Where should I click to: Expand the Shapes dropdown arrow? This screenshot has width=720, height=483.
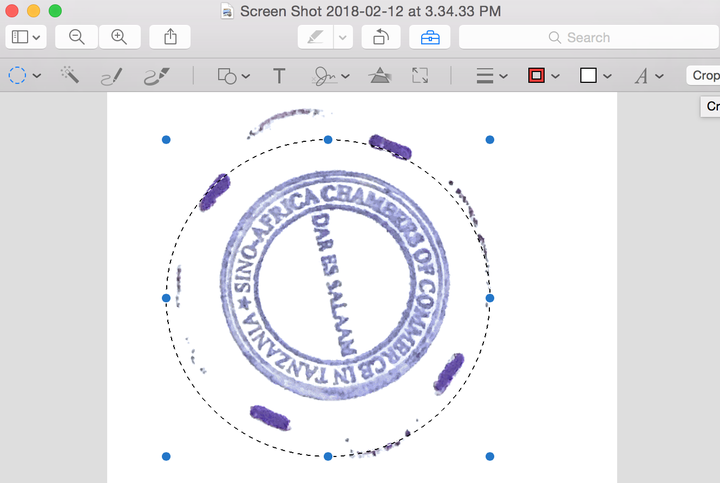tap(246, 76)
